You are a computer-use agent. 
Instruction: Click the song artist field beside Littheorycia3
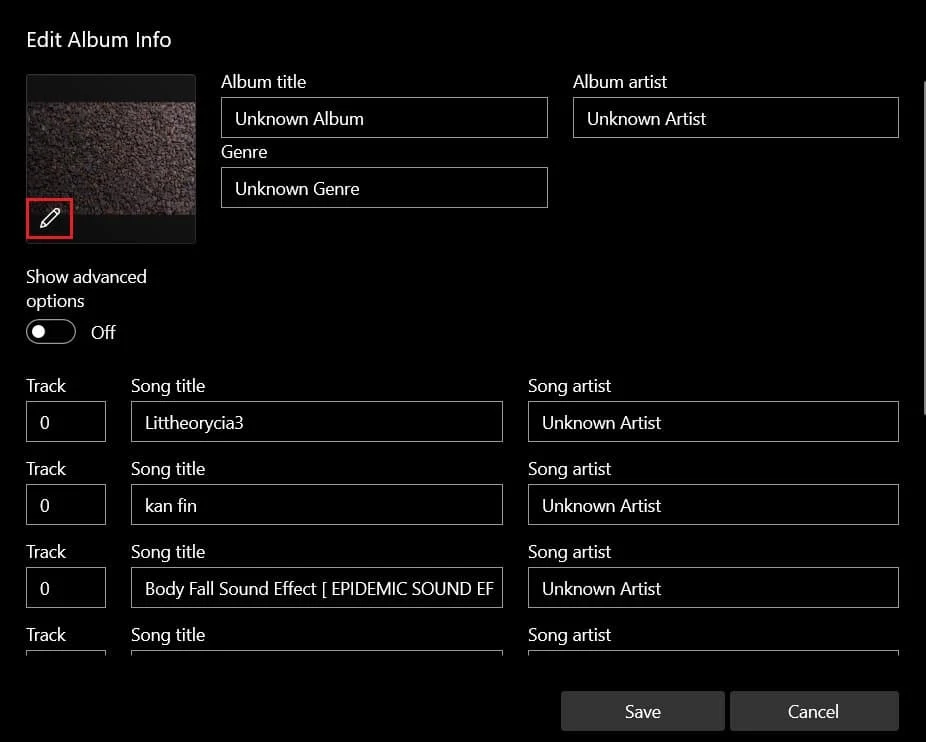pyautogui.click(x=712, y=422)
